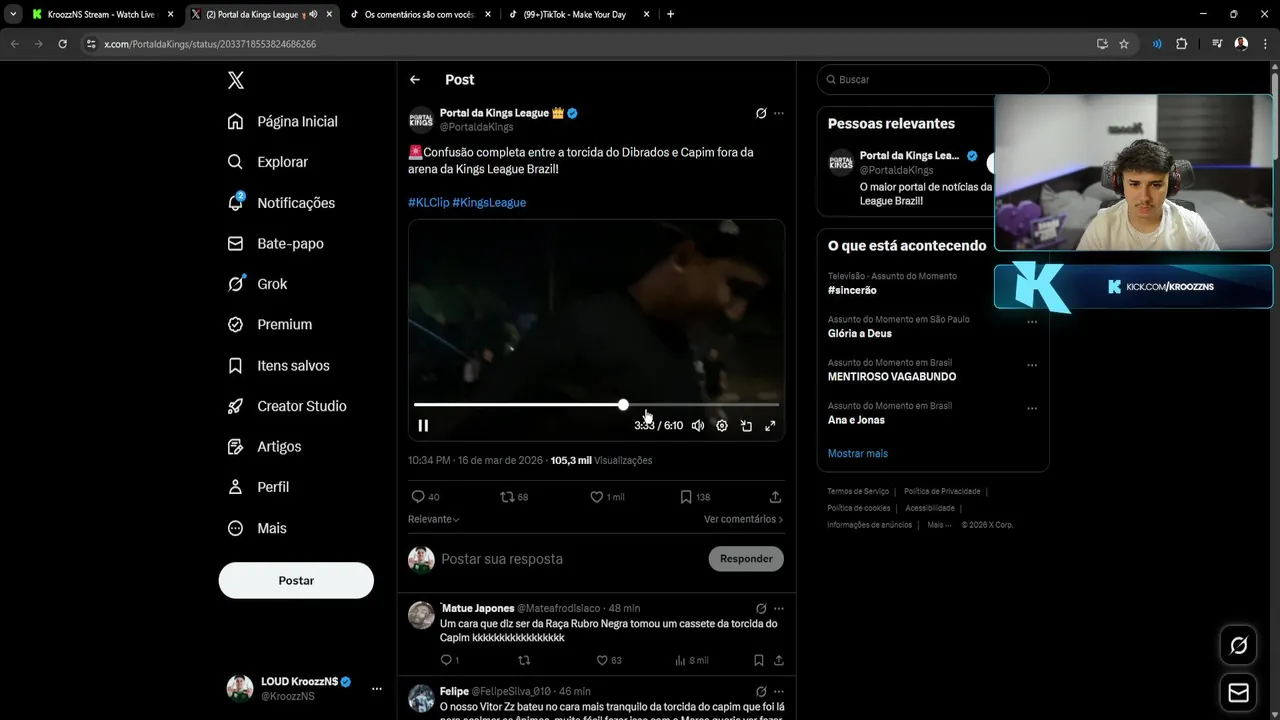Screen dimensions: 1280x720
Task: Open video settings gear
Action: click(722, 425)
